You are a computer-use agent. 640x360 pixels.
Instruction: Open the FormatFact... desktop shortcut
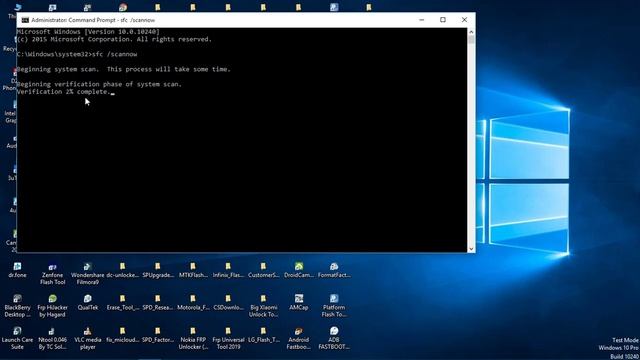click(x=334, y=270)
